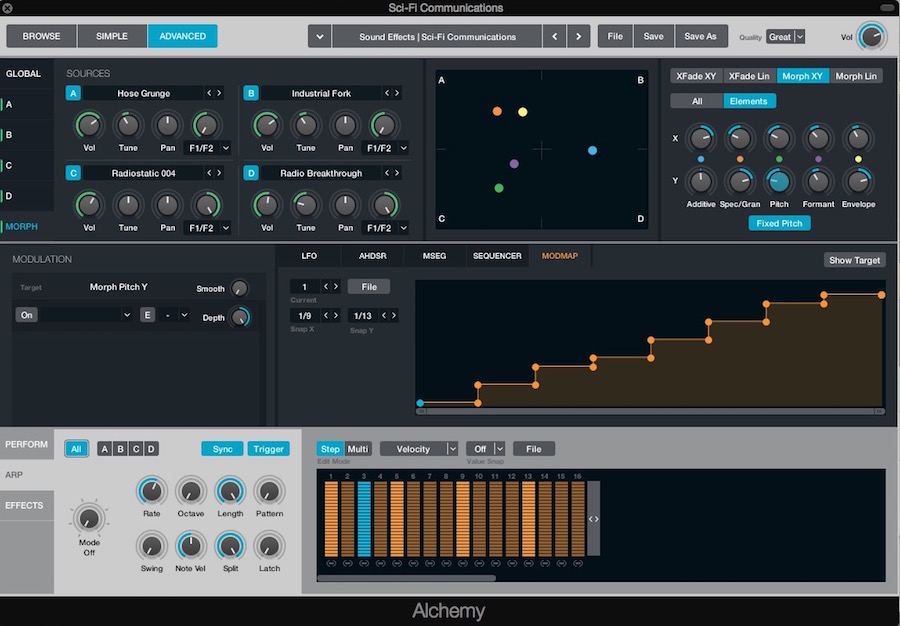The width and height of the screenshot is (900, 626).
Task: Click the orange morph point
Action: coord(497,111)
